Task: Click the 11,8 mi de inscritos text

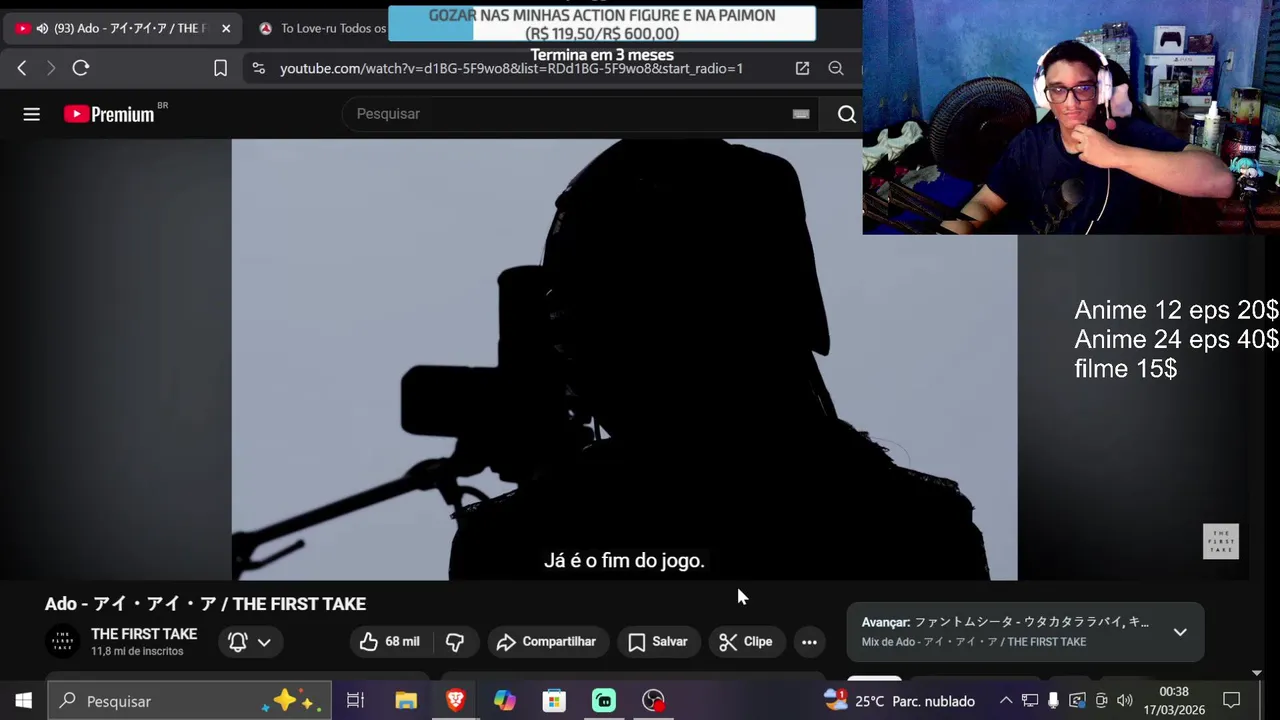Action: pos(137,651)
